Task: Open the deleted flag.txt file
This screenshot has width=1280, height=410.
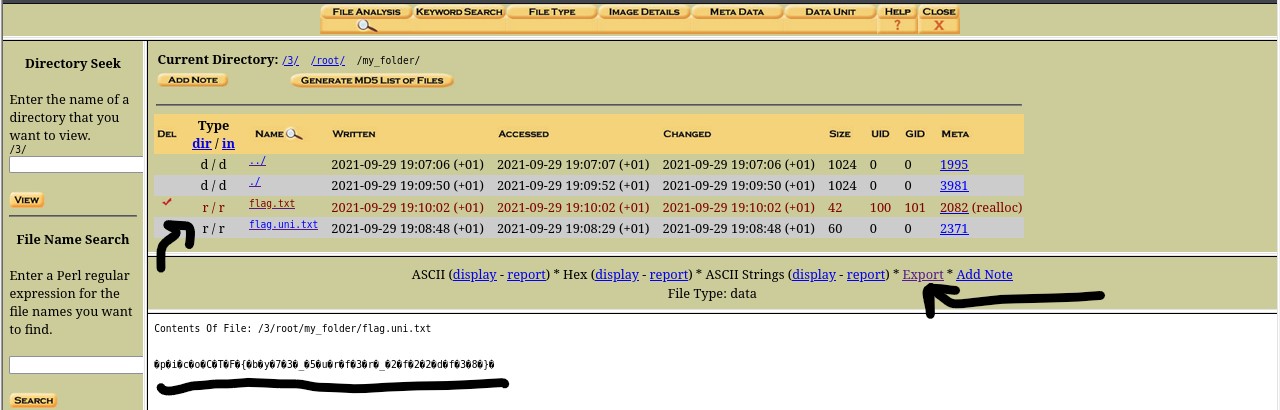Action: [x=272, y=204]
